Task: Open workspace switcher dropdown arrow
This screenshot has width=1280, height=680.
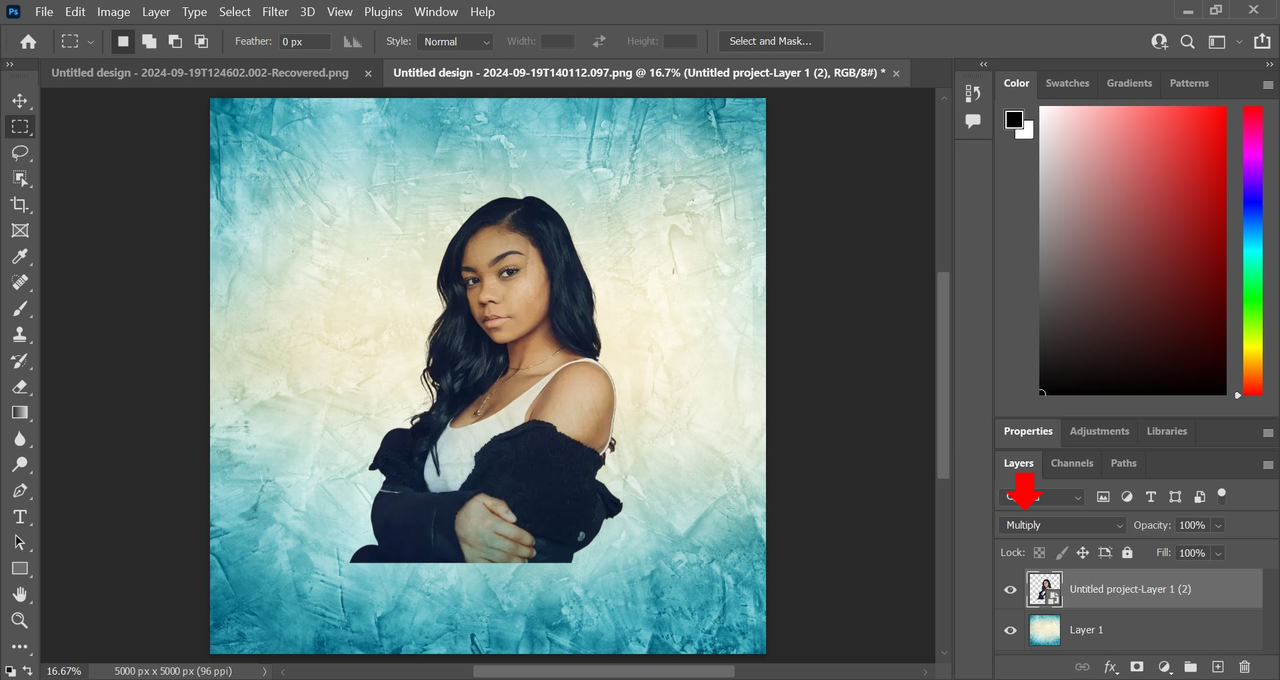Action: [x=1239, y=42]
